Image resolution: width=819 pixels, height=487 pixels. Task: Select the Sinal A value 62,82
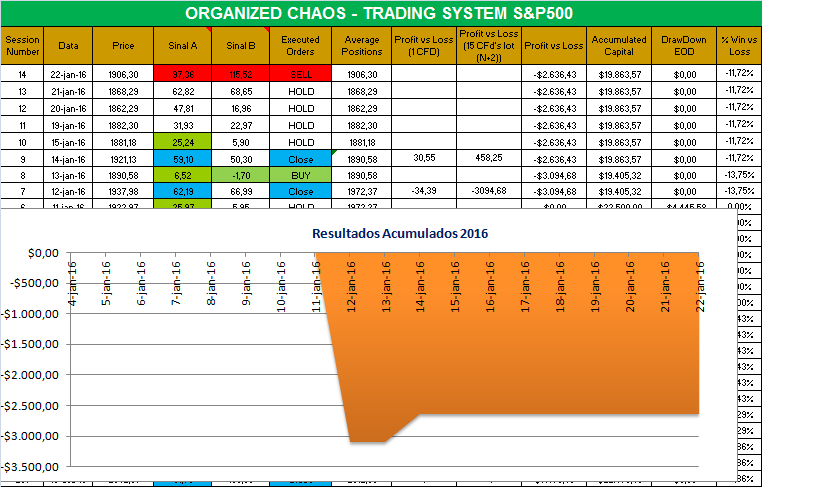pyautogui.click(x=183, y=91)
